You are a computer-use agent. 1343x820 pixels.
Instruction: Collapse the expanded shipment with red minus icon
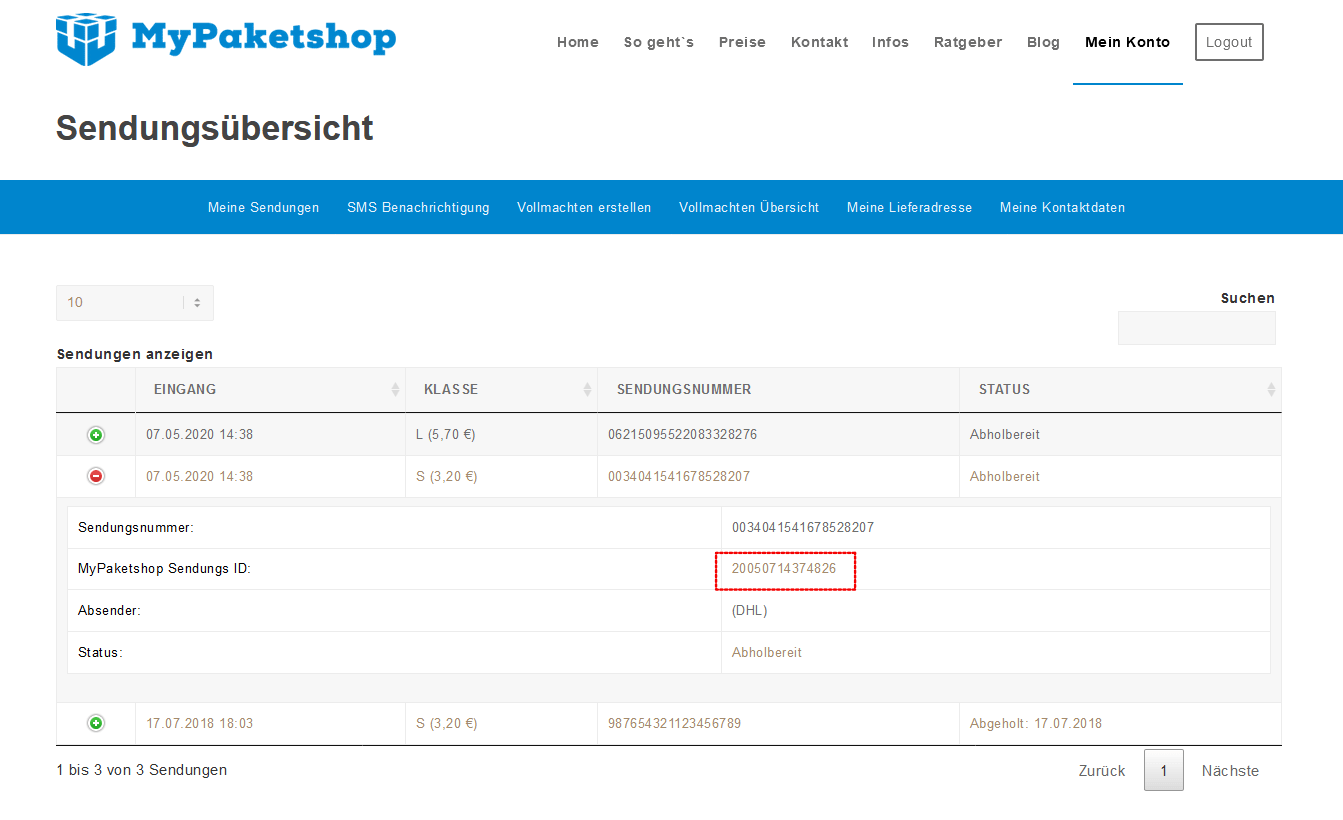tap(96, 477)
